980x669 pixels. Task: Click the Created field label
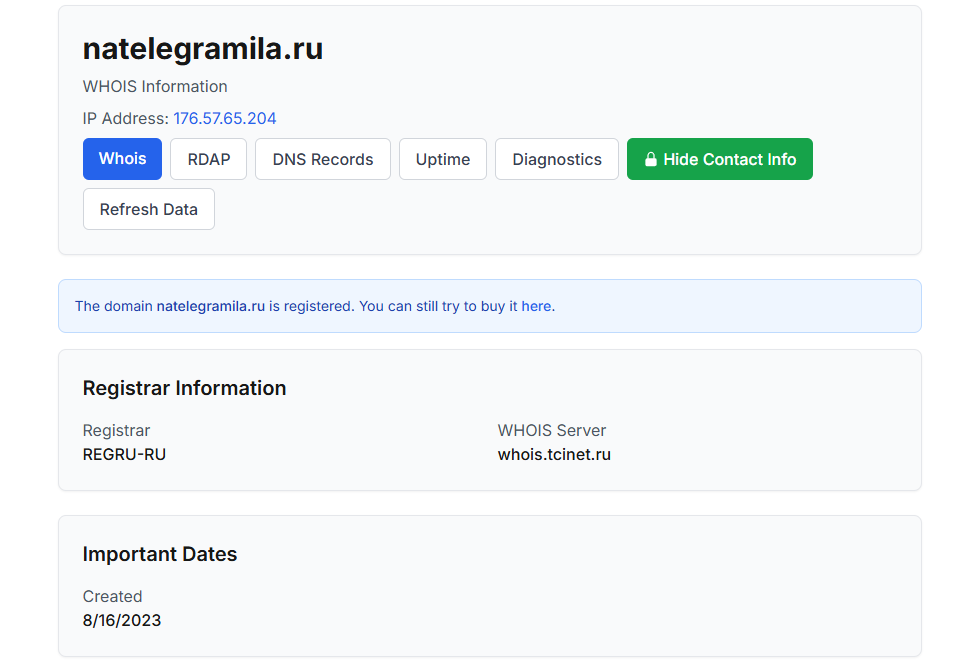112,596
